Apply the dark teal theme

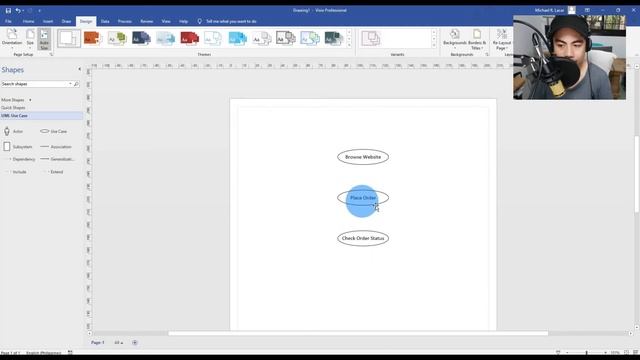(x=333, y=39)
